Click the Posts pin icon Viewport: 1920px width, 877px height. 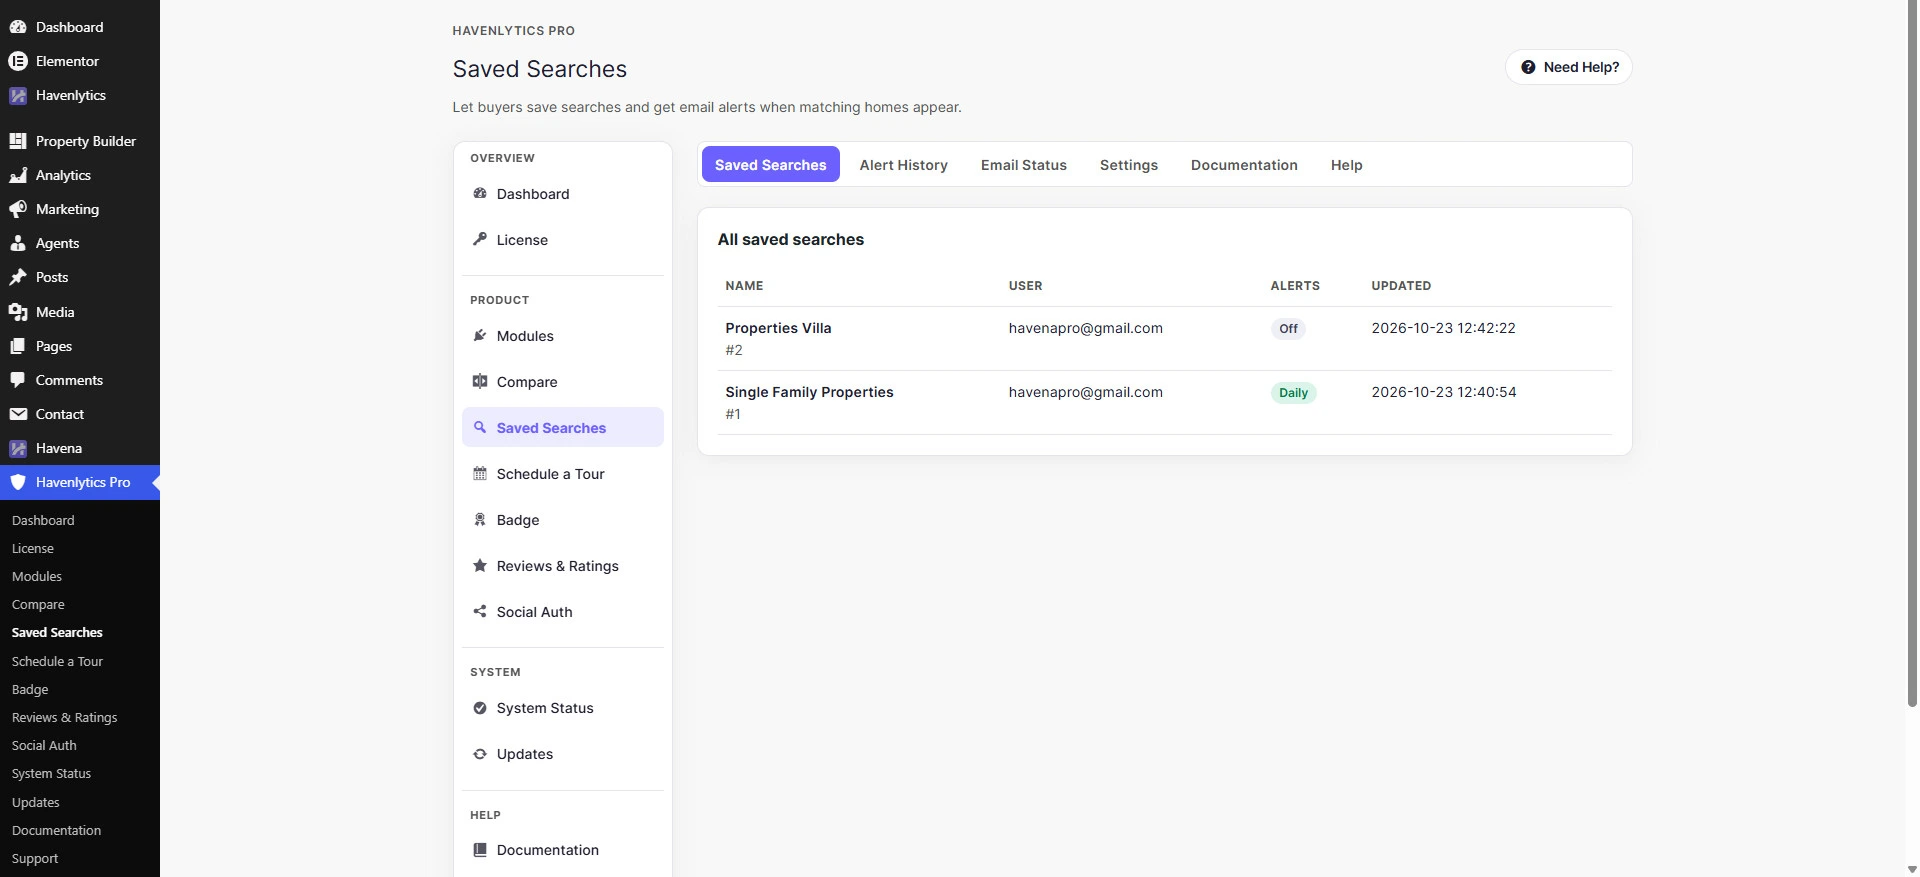[18, 277]
